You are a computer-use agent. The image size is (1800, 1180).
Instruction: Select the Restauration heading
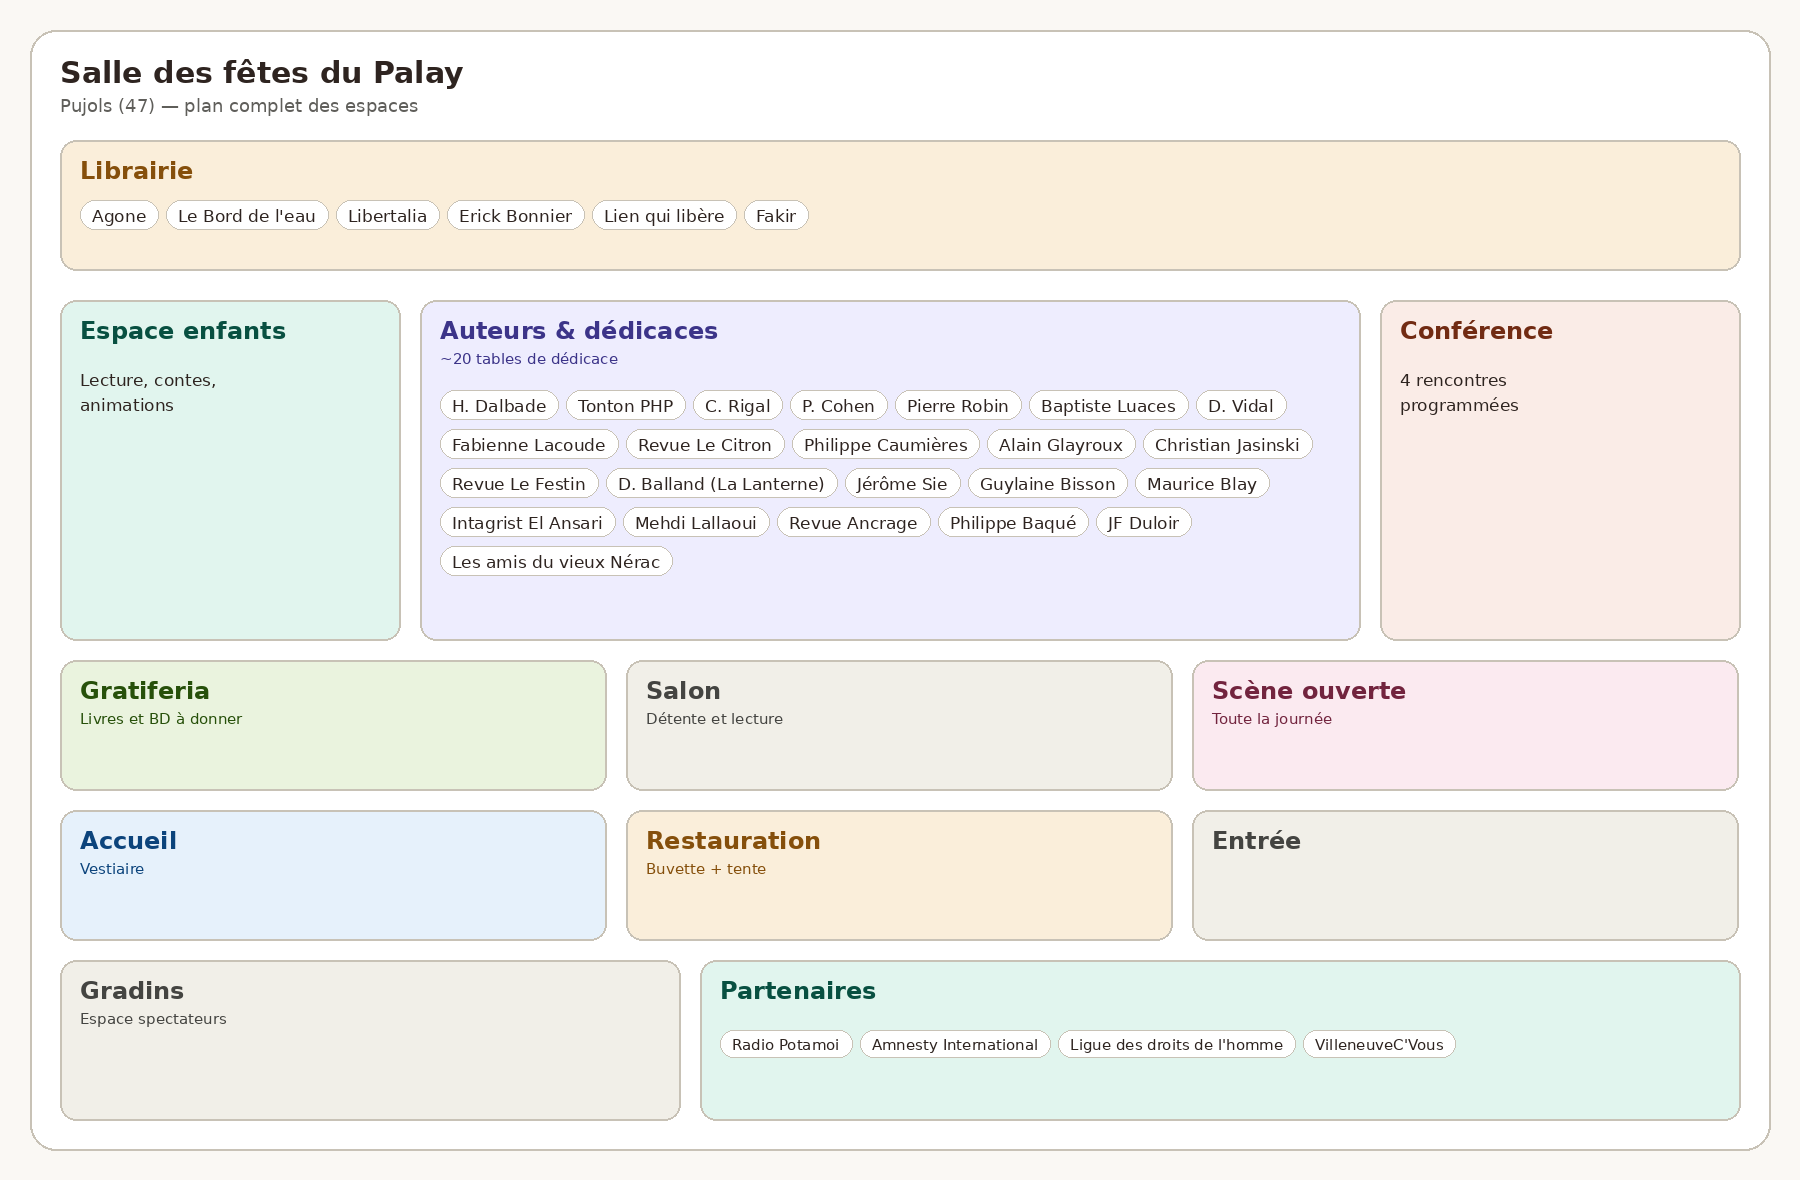[733, 841]
